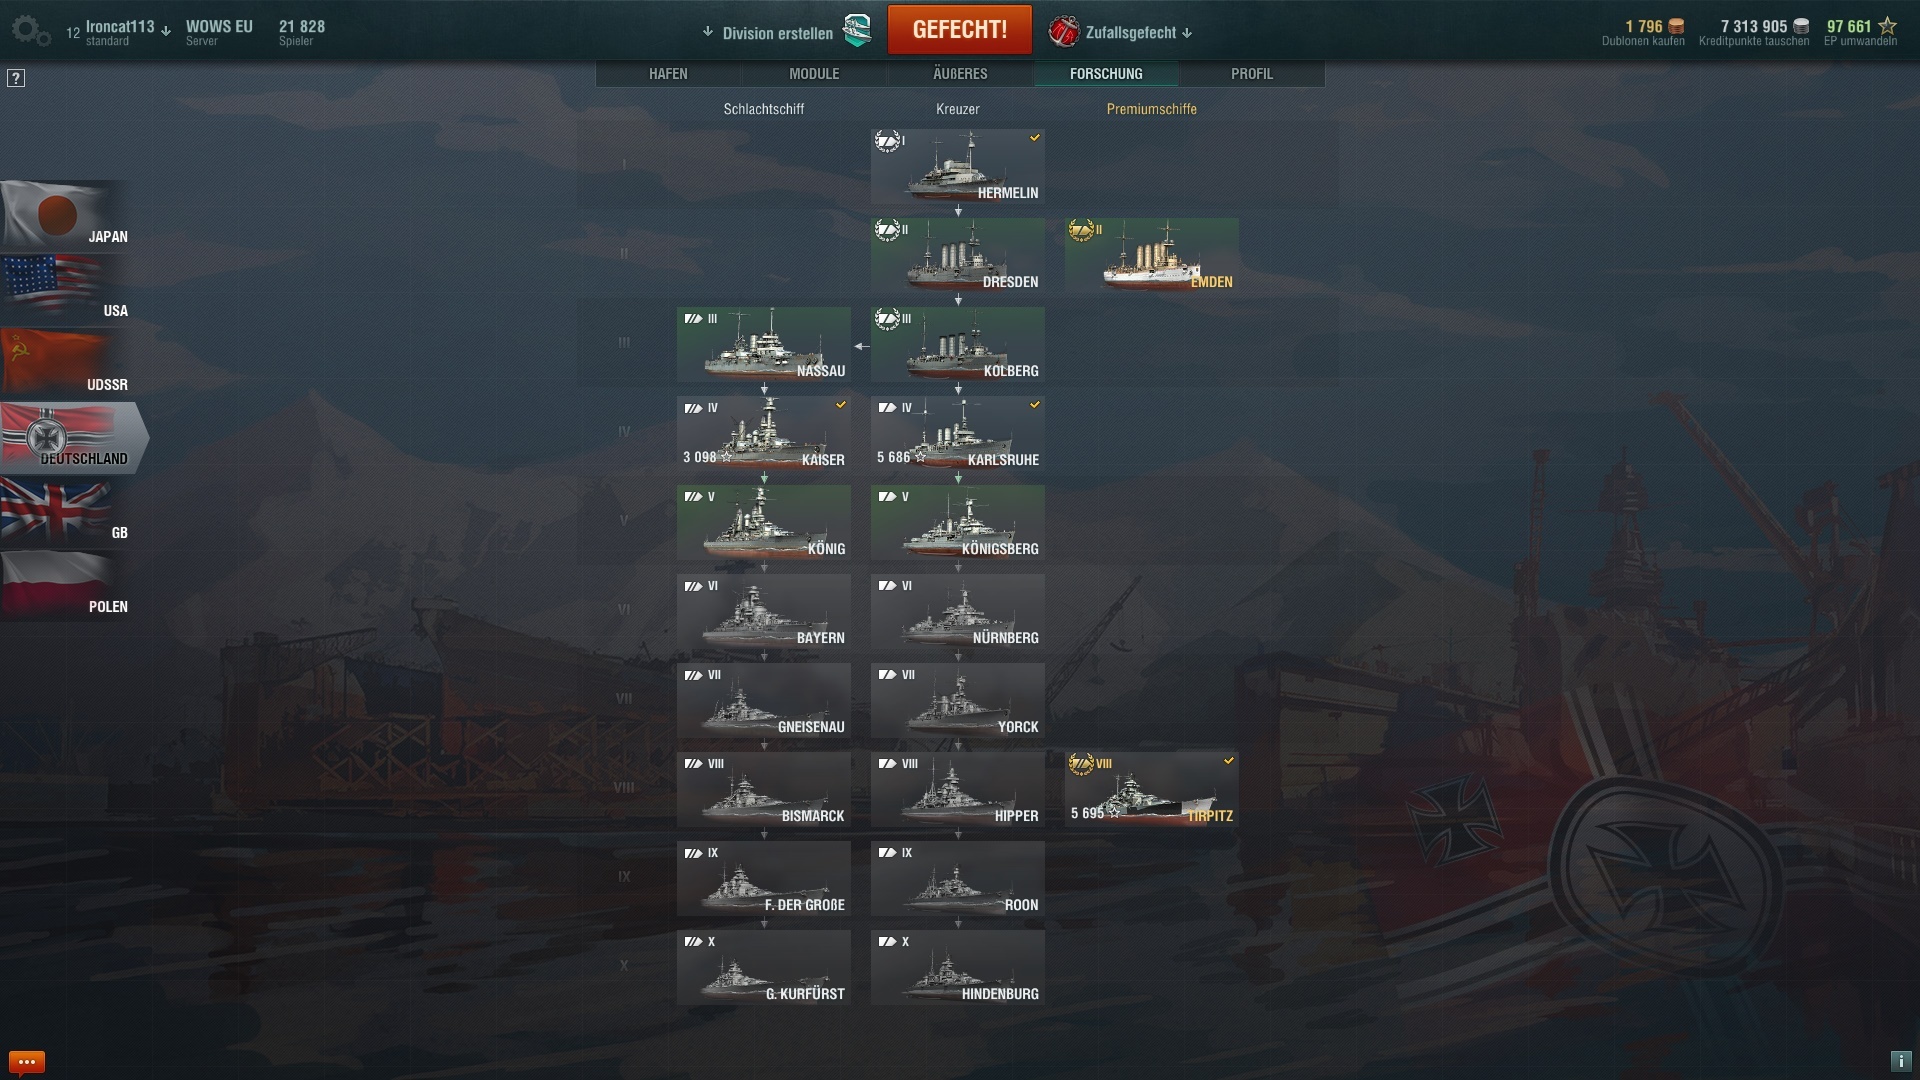Switch to the MODULE tab
The image size is (1920, 1080).
click(x=814, y=74)
